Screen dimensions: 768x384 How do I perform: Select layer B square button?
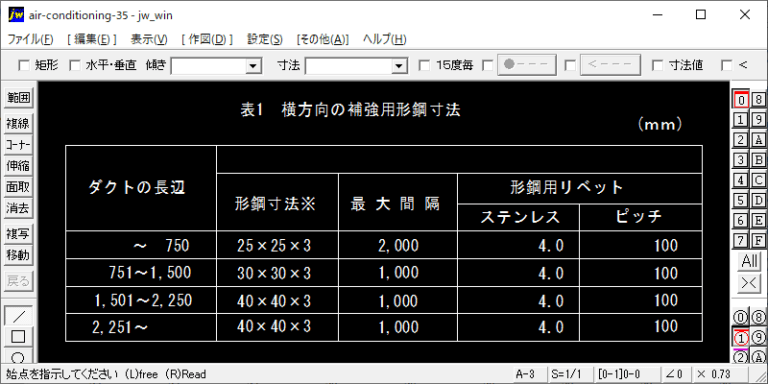(x=758, y=160)
